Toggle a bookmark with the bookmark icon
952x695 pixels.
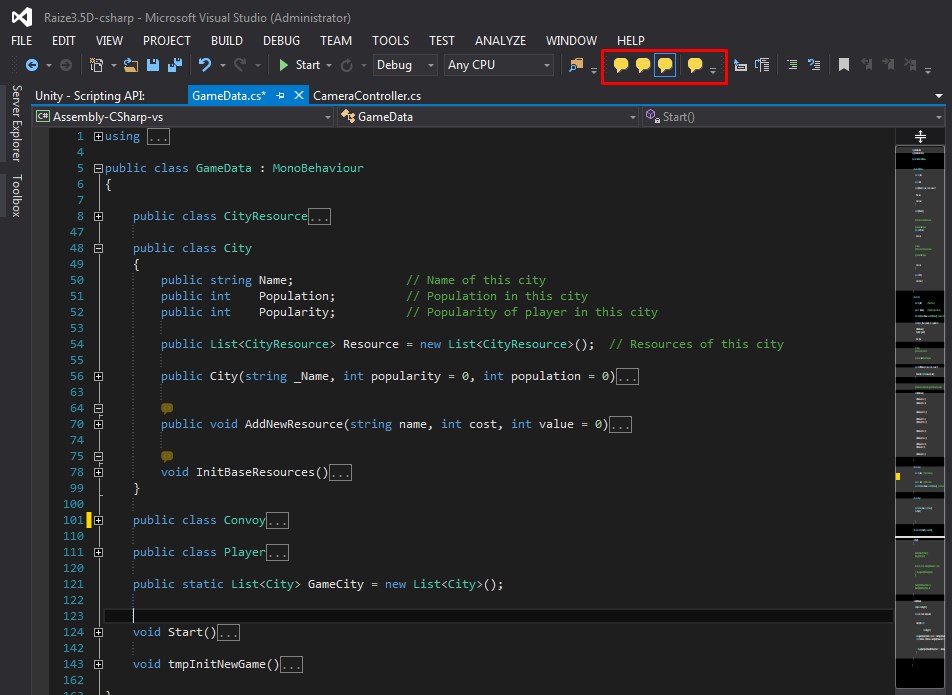coord(843,65)
